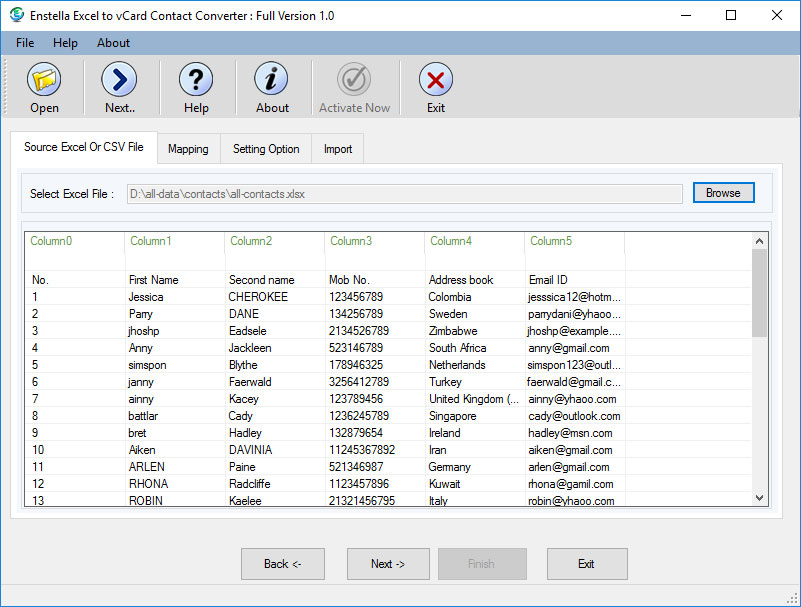Open the Help menu

pyautogui.click(x=65, y=43)
